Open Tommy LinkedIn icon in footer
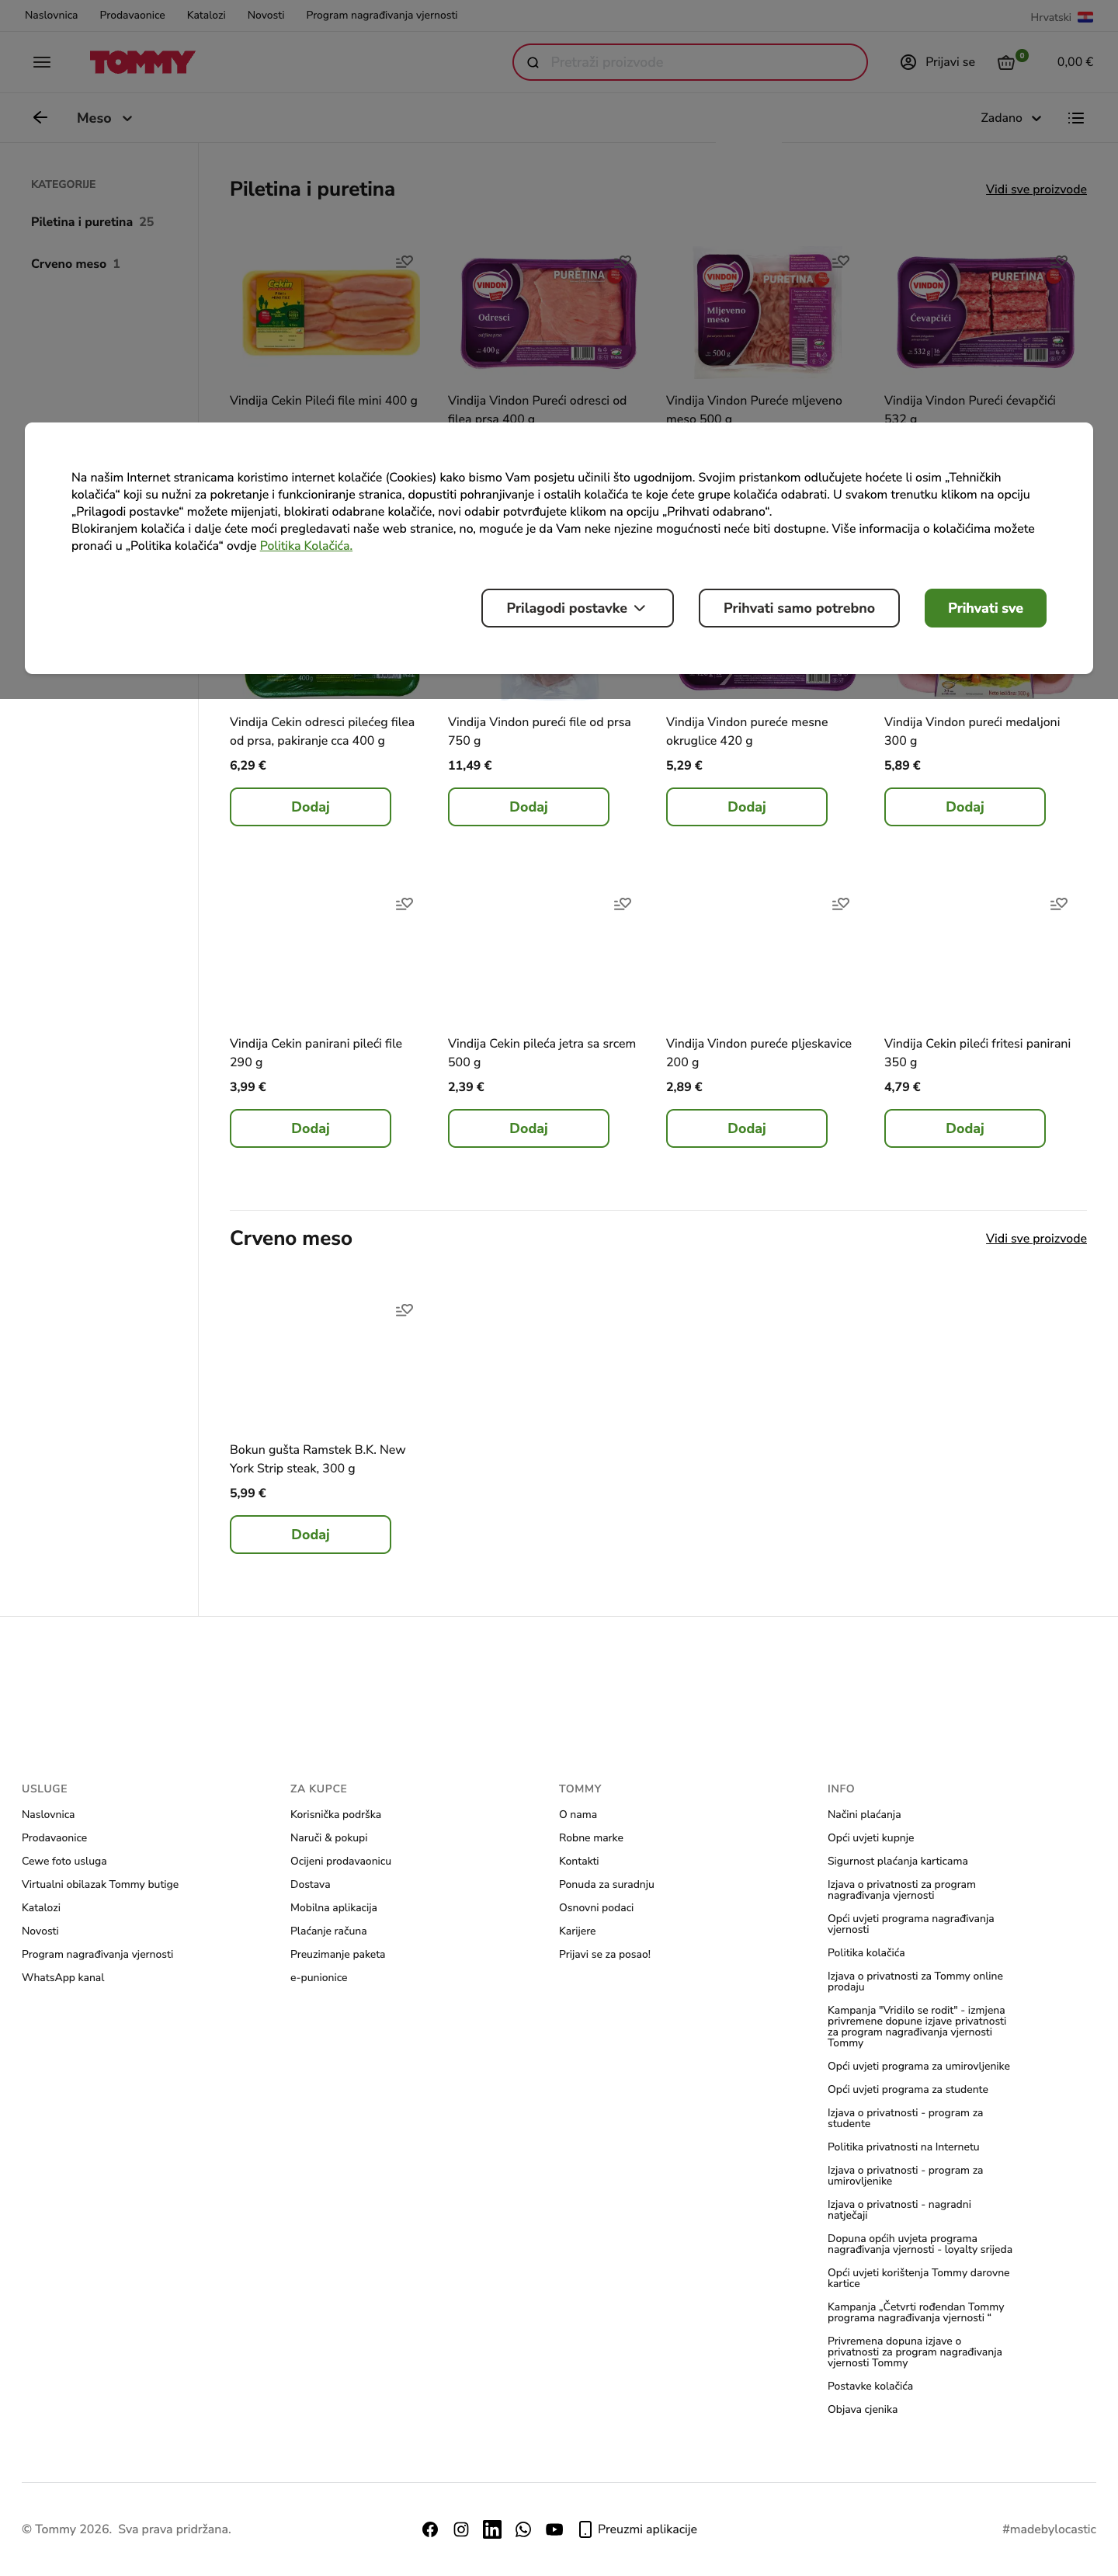 click(x=492, y=2529)
